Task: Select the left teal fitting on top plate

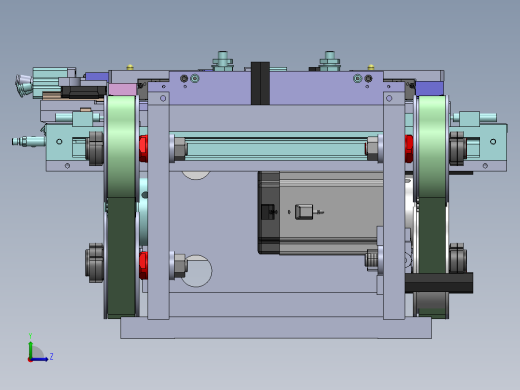Action: click(x=223, y=61)
